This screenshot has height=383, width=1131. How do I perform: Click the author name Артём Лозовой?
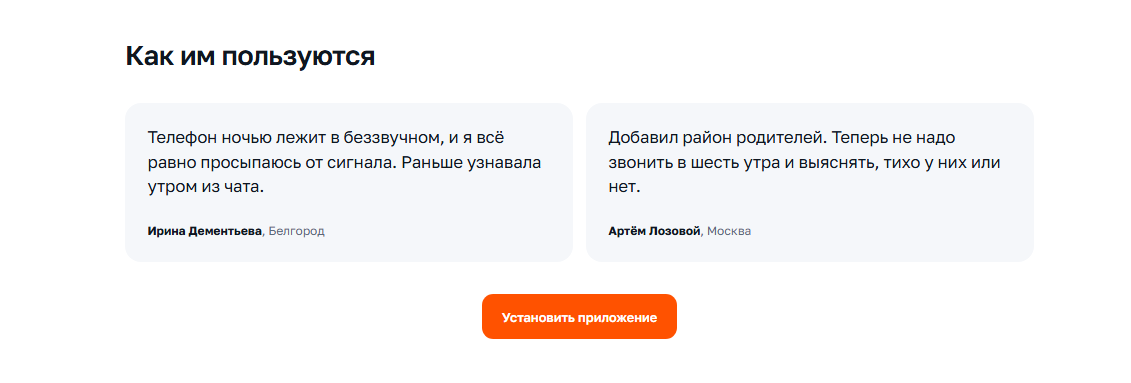[x=654, y=232]
